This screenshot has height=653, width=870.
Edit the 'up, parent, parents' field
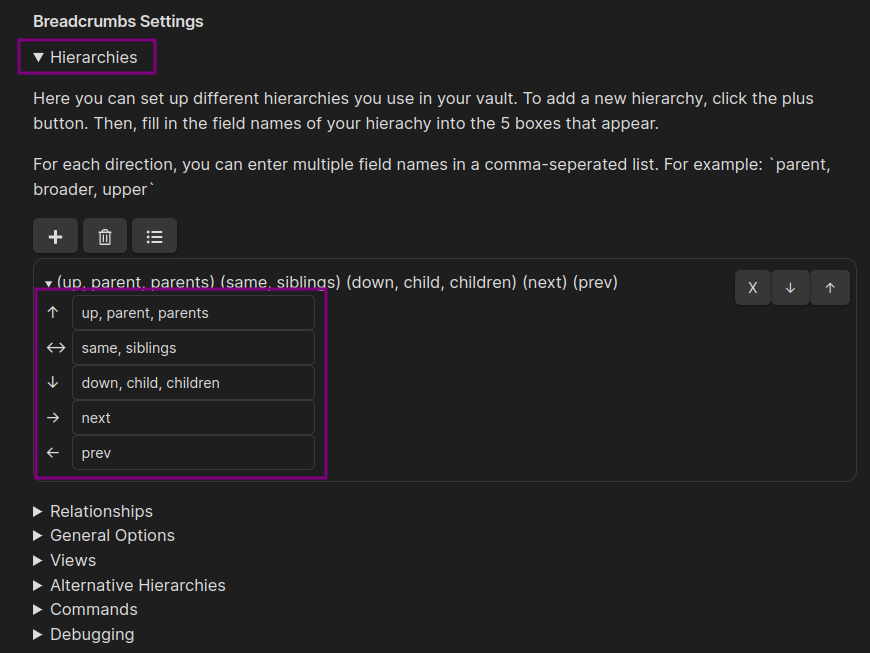point(193,313)
